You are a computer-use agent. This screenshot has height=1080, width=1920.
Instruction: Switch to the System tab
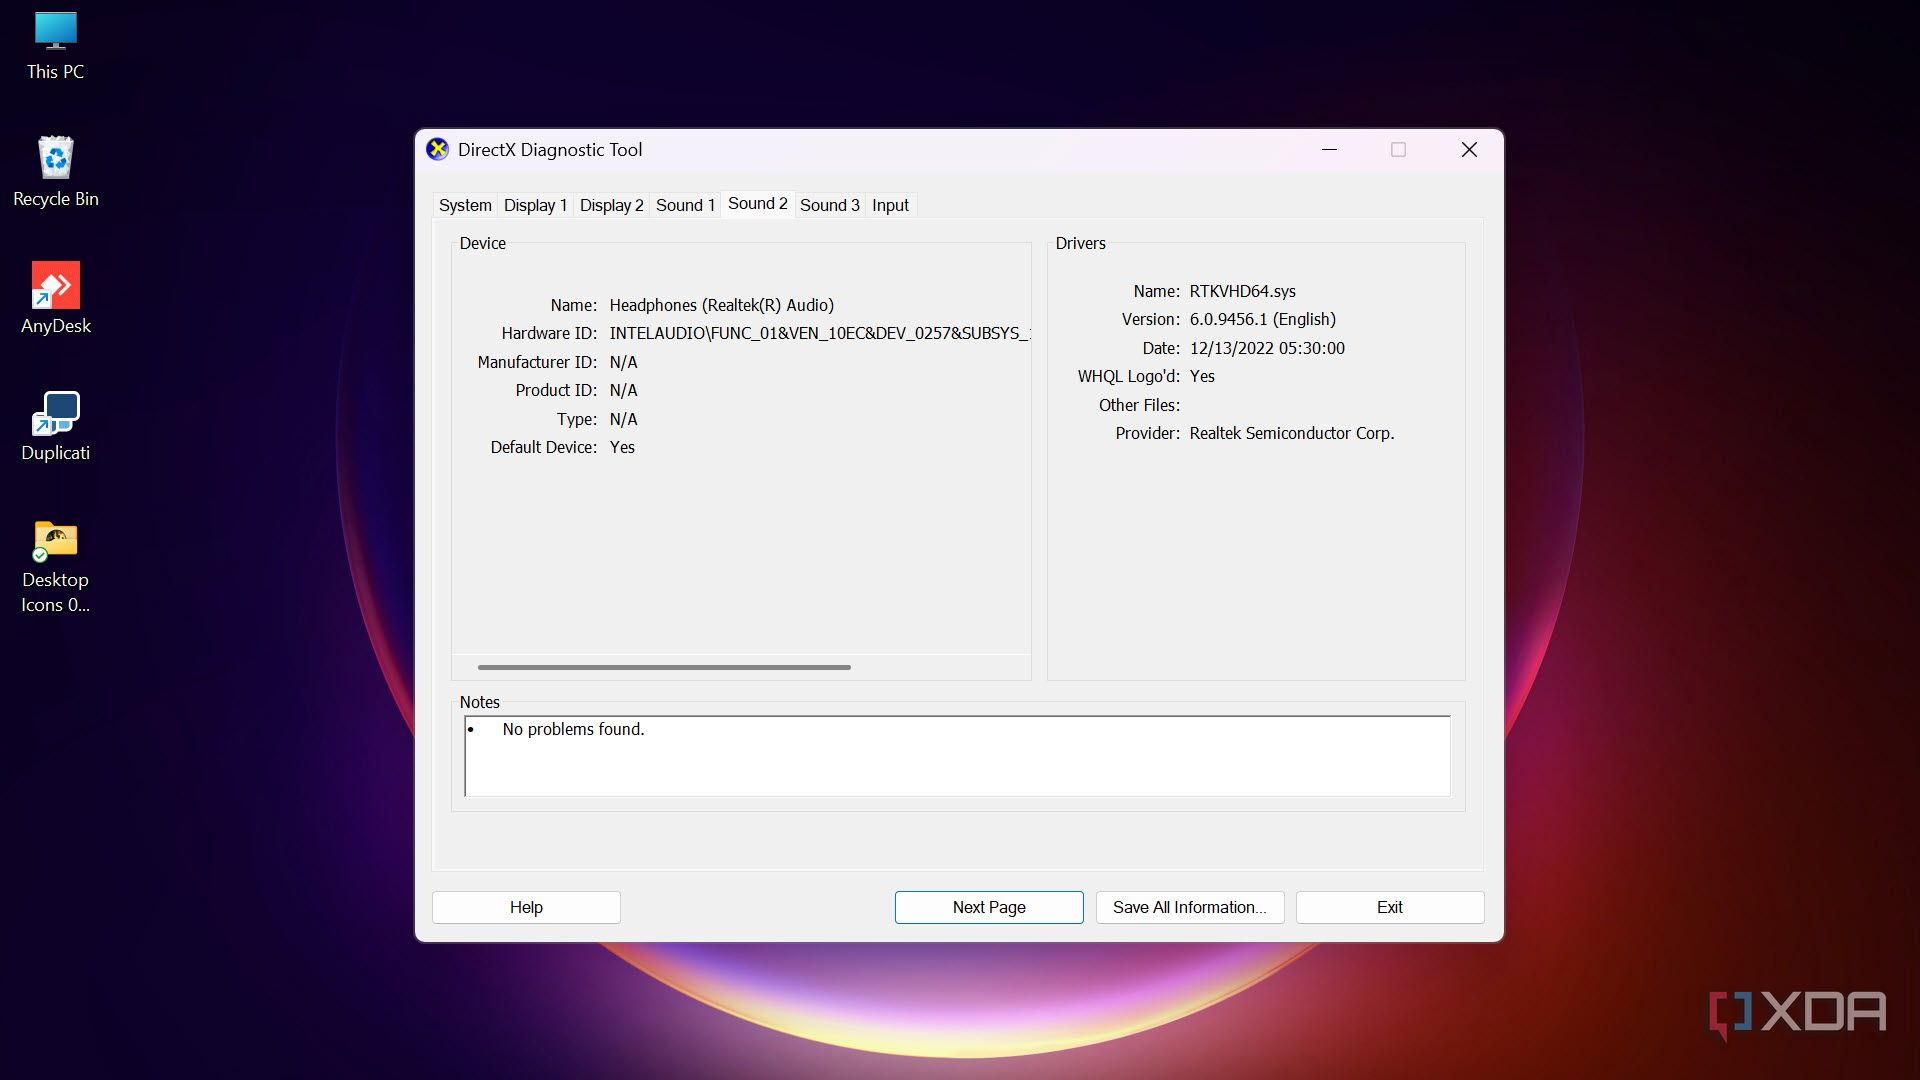click(x=465, y=205)
